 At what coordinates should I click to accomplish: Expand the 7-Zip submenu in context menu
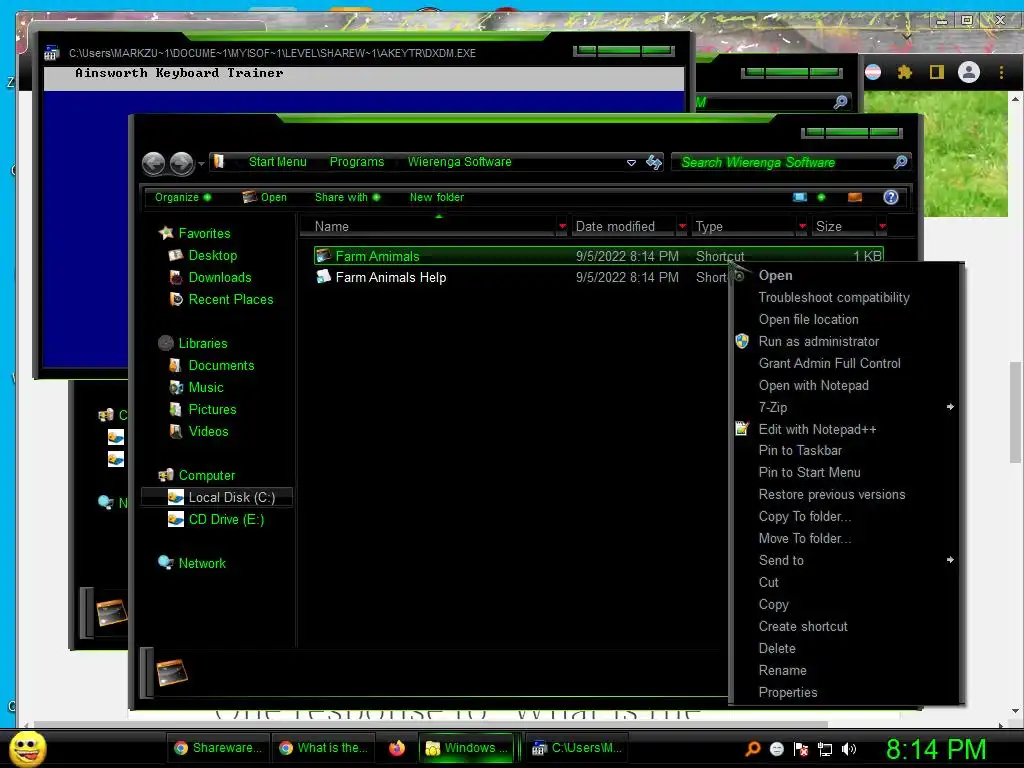(x=950, y=407)
